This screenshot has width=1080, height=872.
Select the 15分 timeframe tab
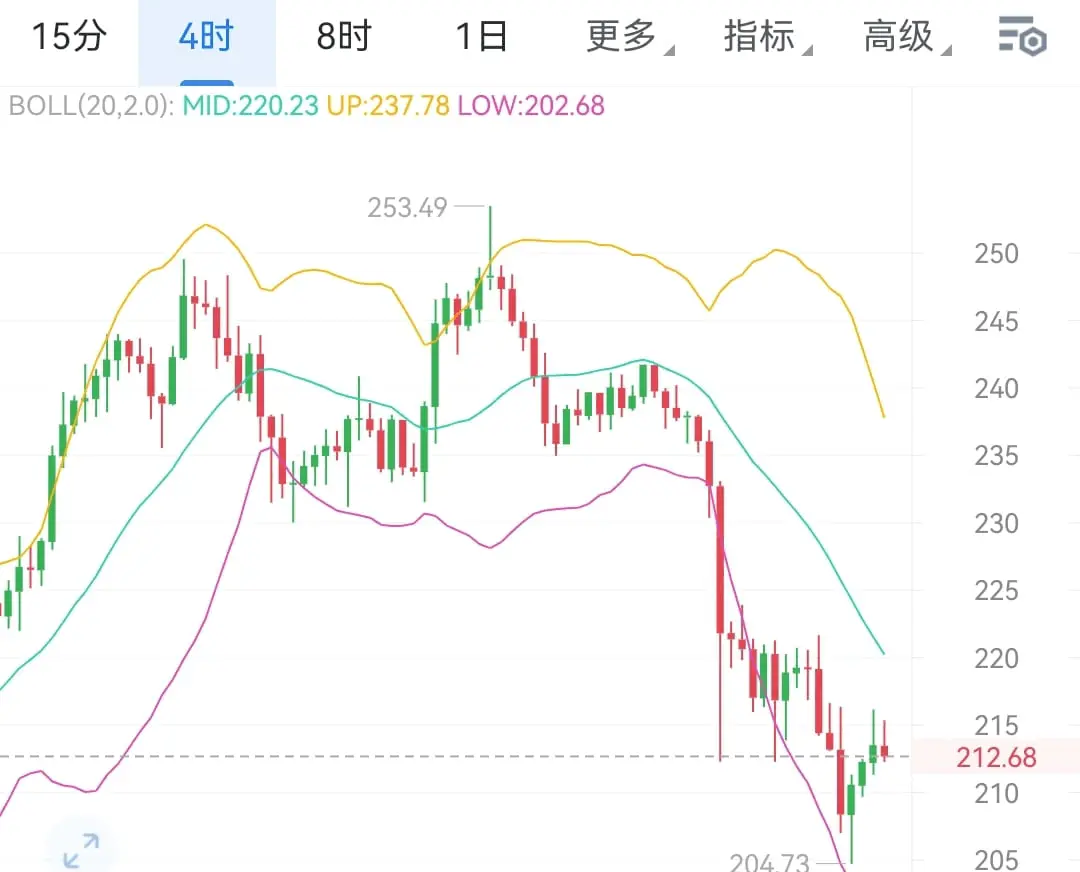[70, 37]
